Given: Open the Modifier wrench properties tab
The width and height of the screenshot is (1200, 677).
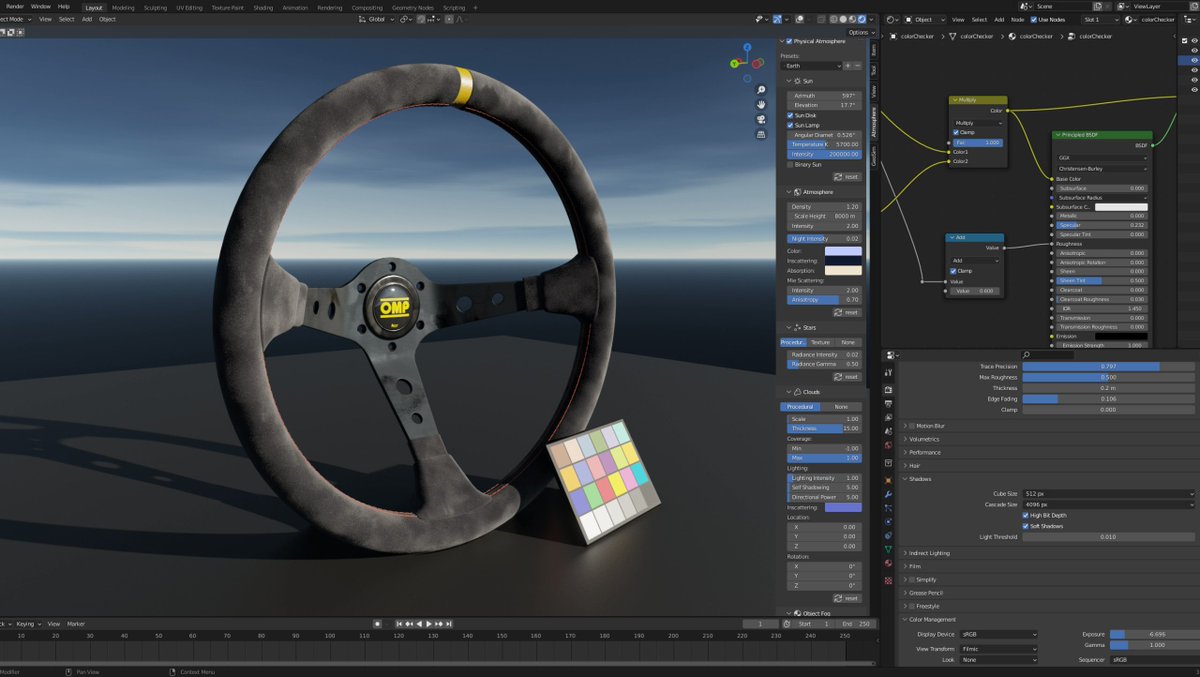Looking at the screenshot, I should [x=888, y=495].
